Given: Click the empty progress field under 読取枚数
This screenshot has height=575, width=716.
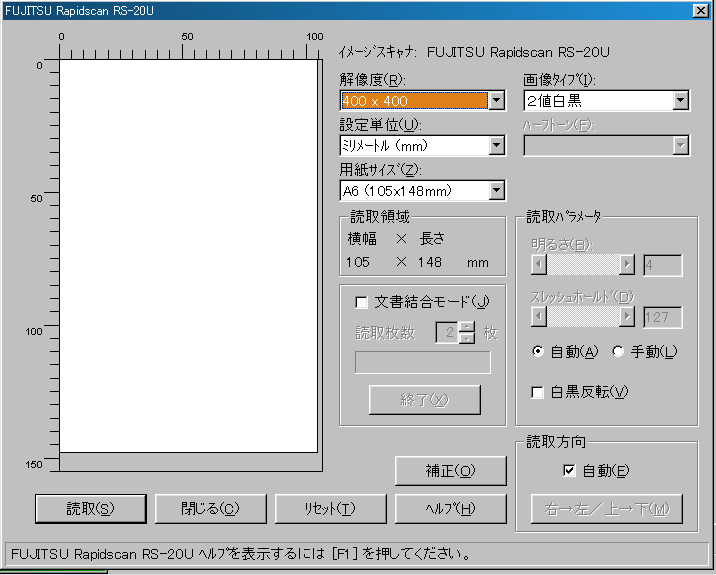Looking at the screenshot, I should point(423,362).
